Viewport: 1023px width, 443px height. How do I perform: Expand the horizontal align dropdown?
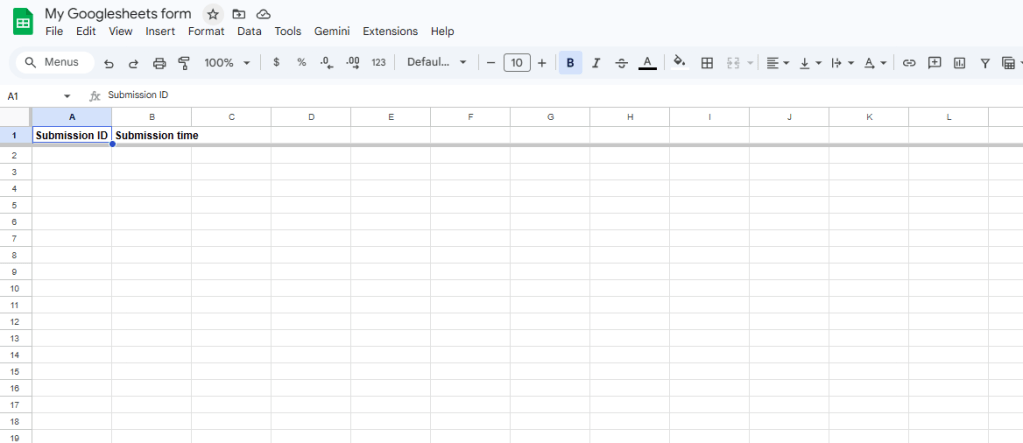click(x=777, y=63)
